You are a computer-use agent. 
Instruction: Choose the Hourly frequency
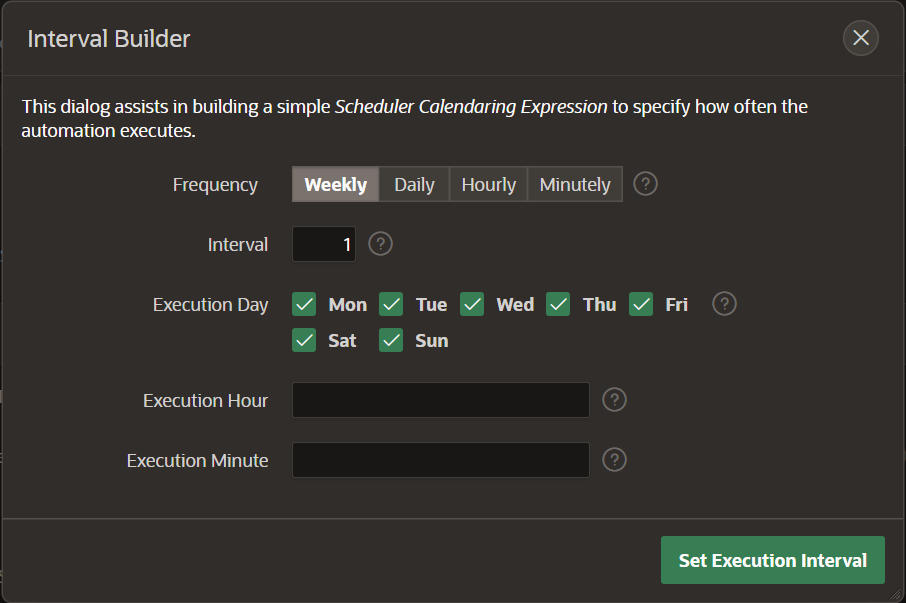point(488,184)
